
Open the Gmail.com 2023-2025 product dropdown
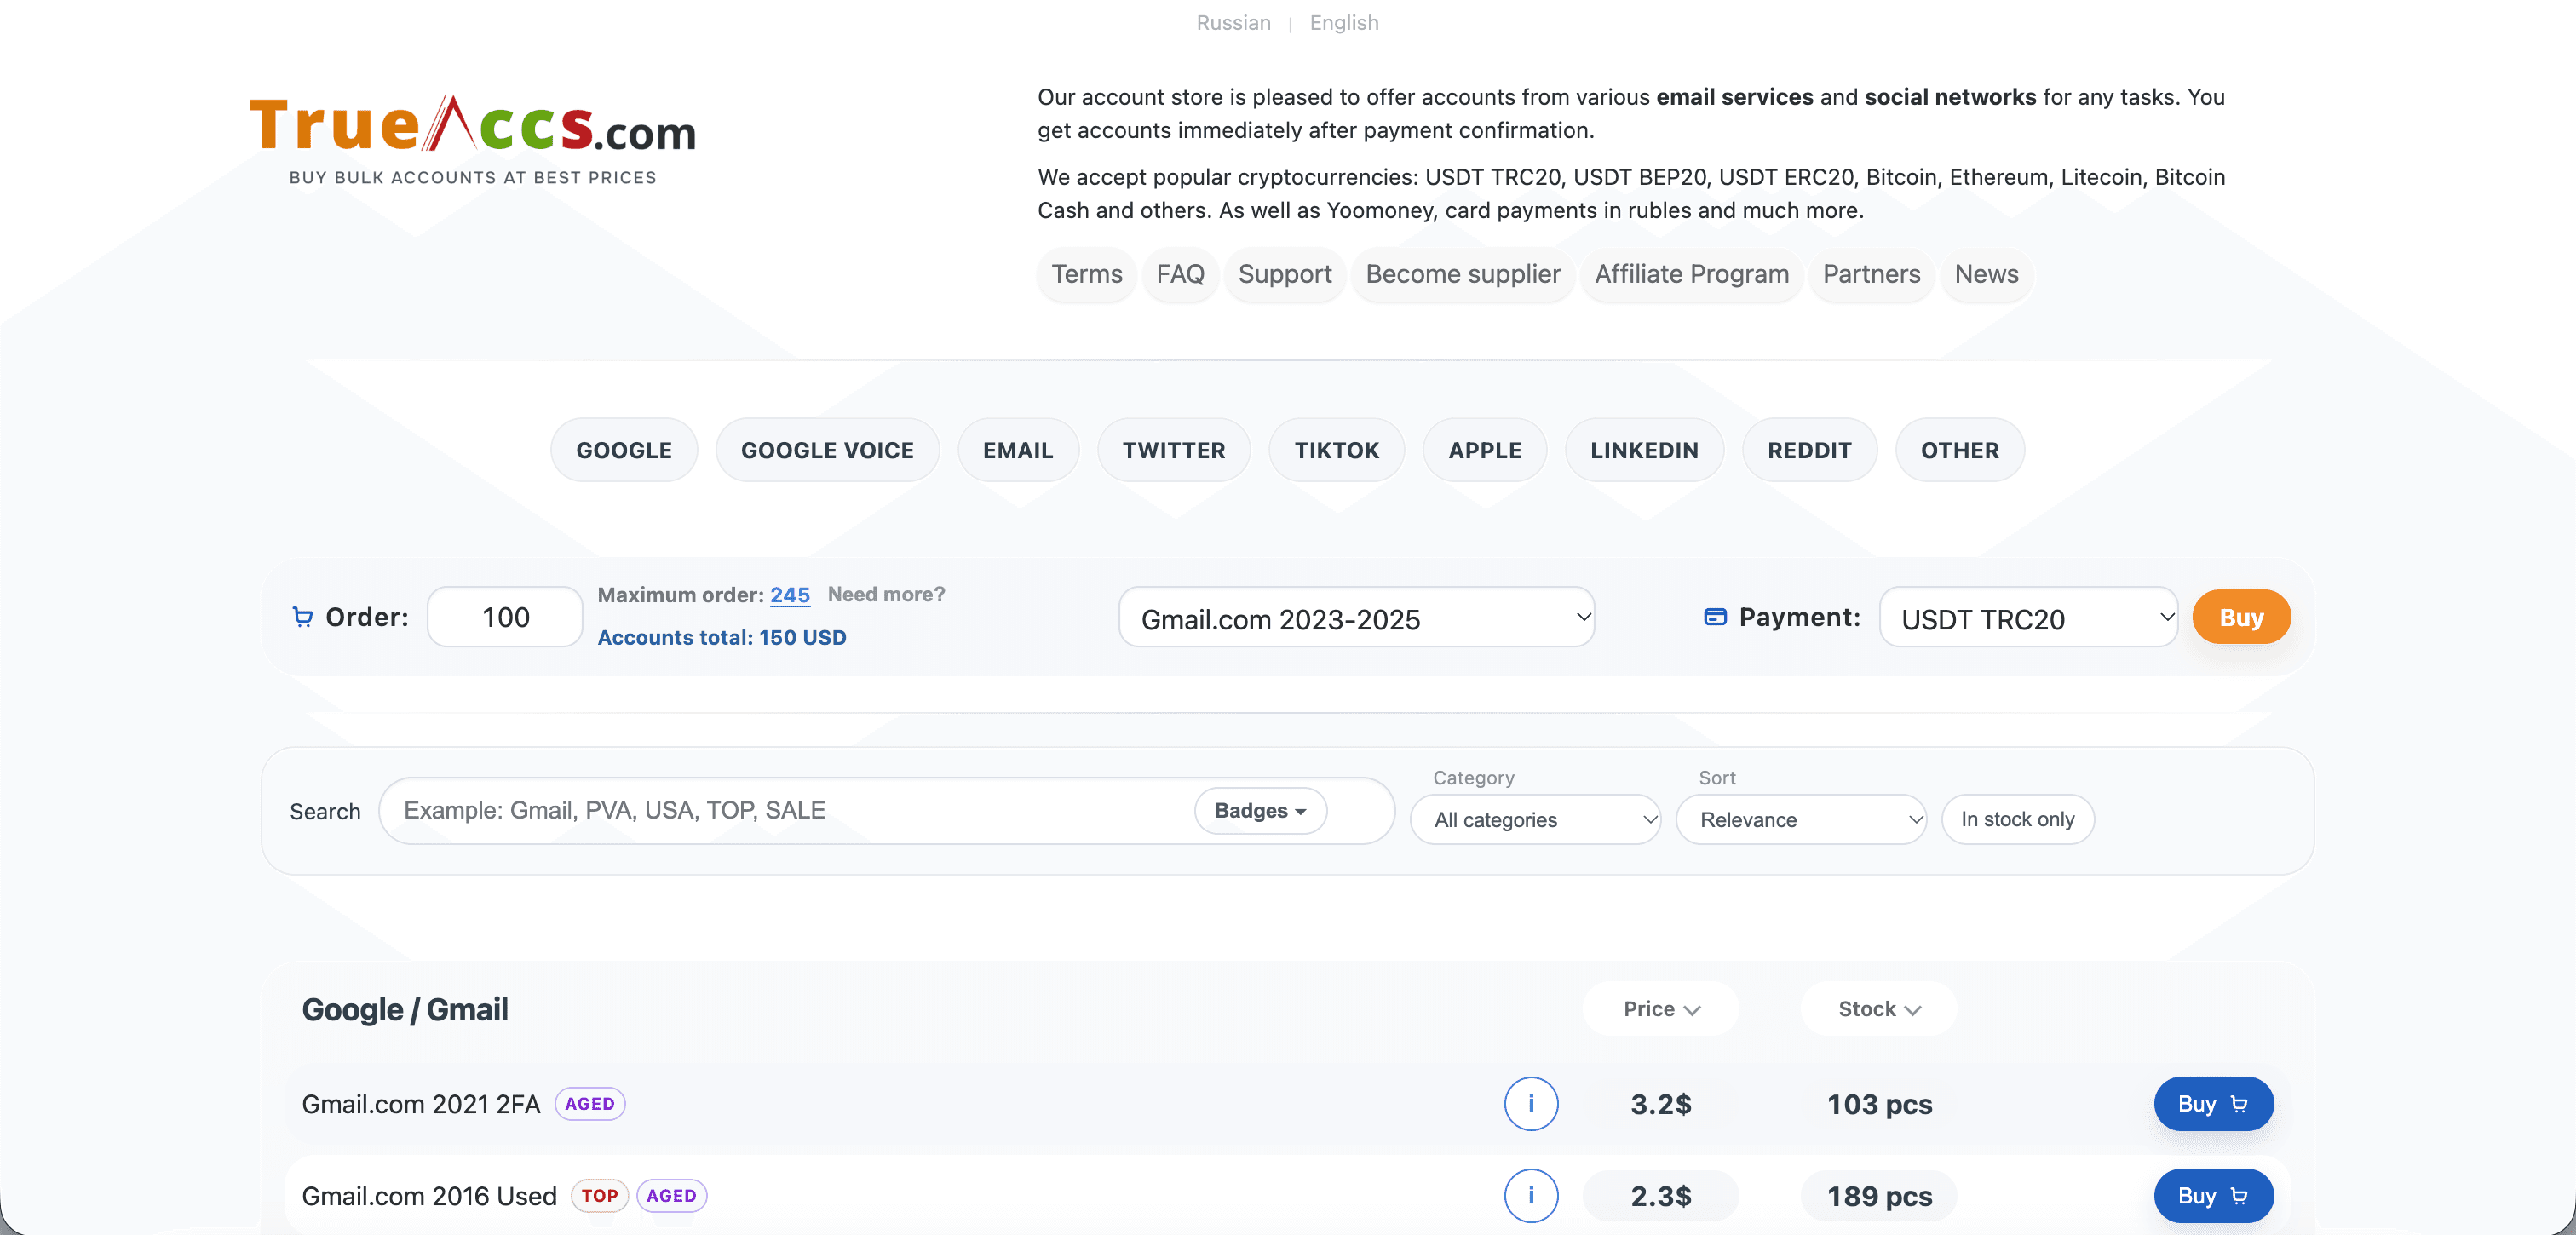coord(1356,617)
